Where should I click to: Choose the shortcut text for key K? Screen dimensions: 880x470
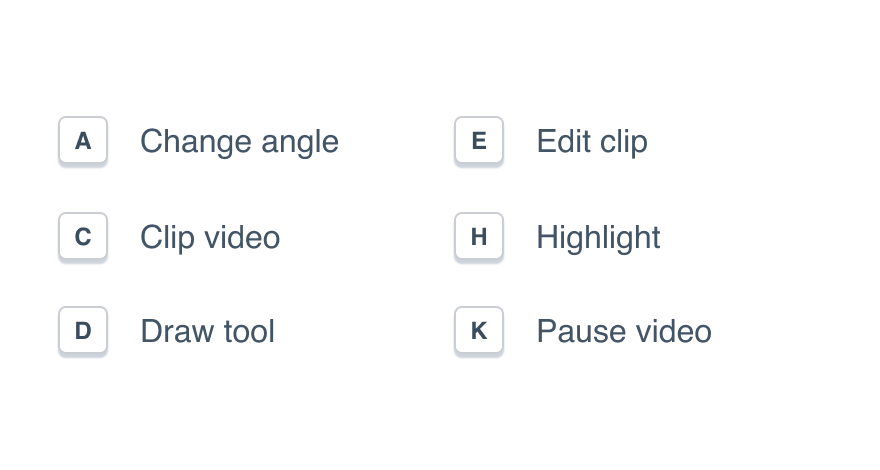[x=624, y=331]
